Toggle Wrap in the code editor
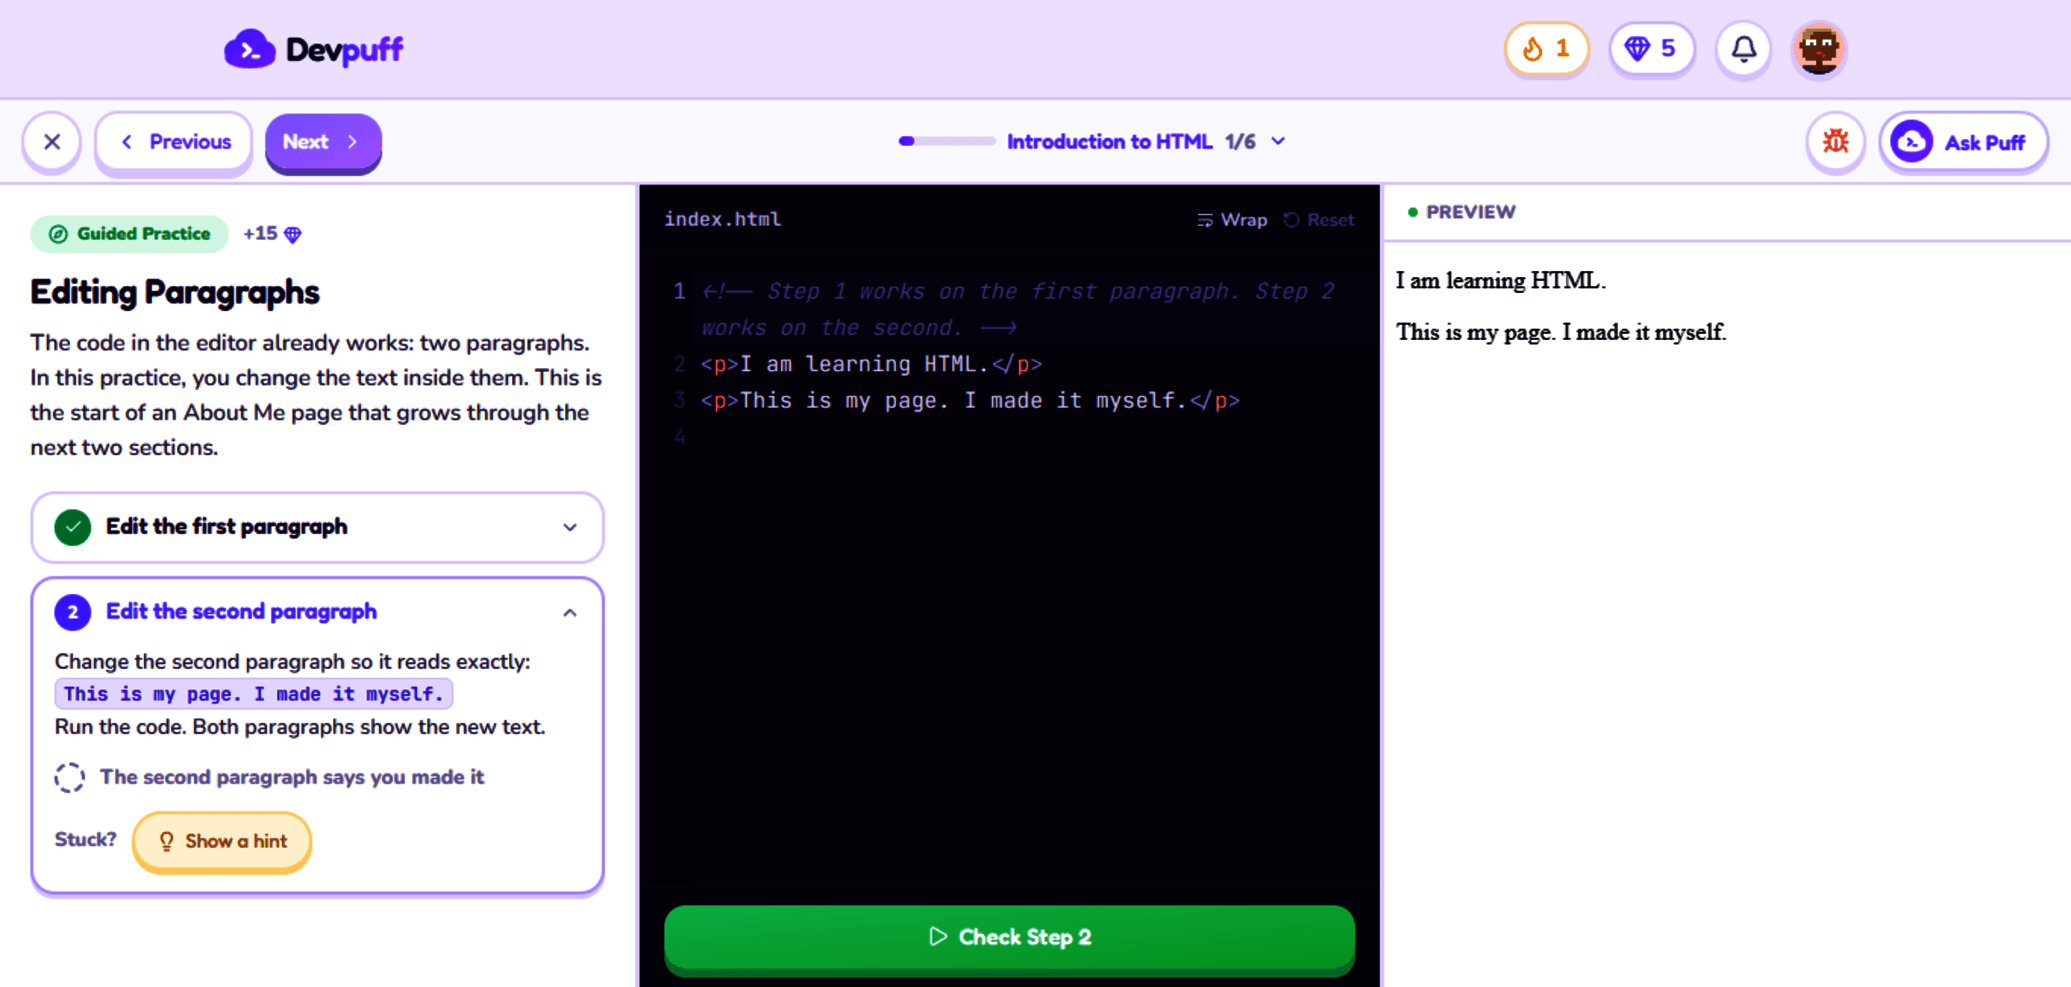Image resolution: width=2071 pixels, height=987 pixels. click(x=1232, y=220)
